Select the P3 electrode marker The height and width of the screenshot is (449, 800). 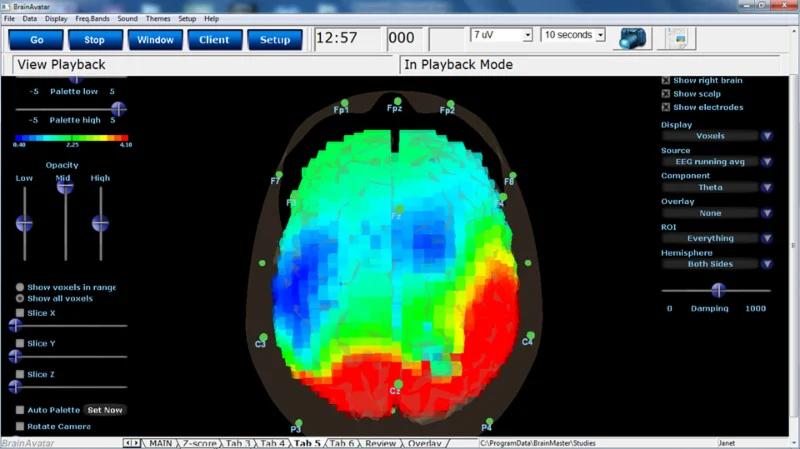point(298,422)
